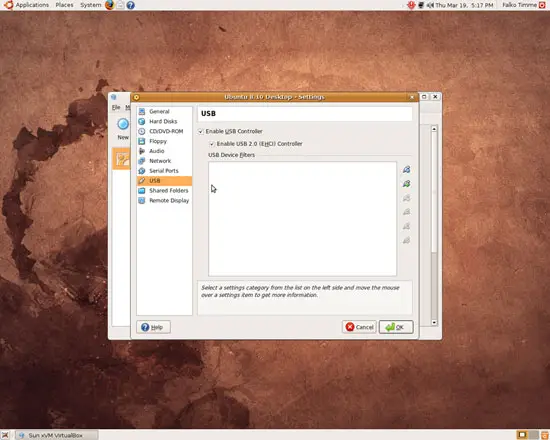Click the Sun xVM VirtualBox taskbar item

pyautogui.click(x=56, y=435)
